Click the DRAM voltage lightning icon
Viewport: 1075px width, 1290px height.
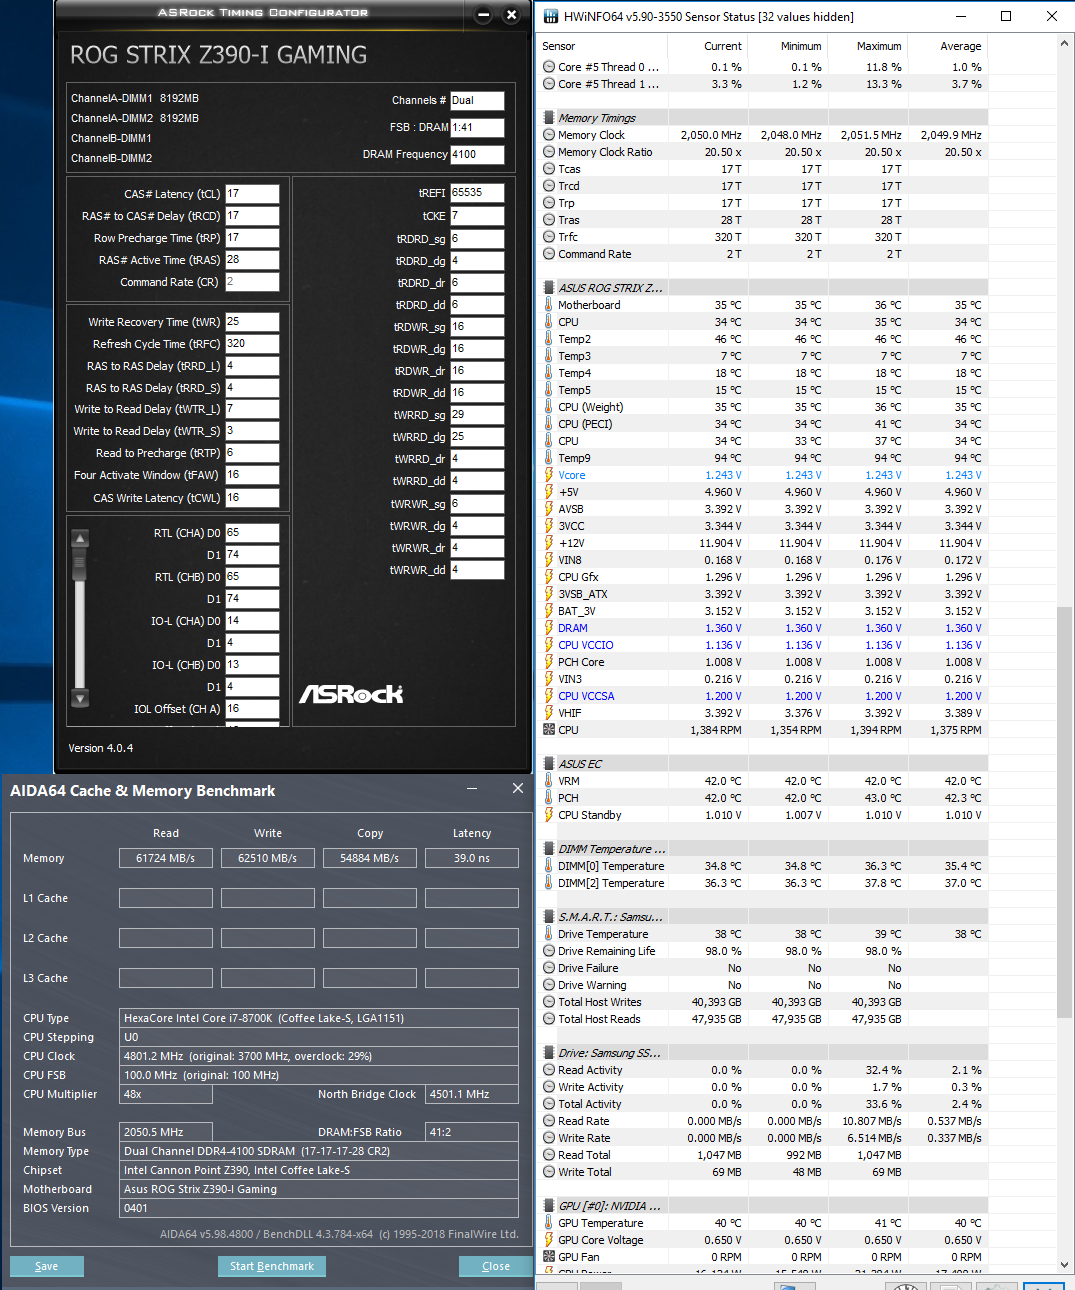coord(549,628)
